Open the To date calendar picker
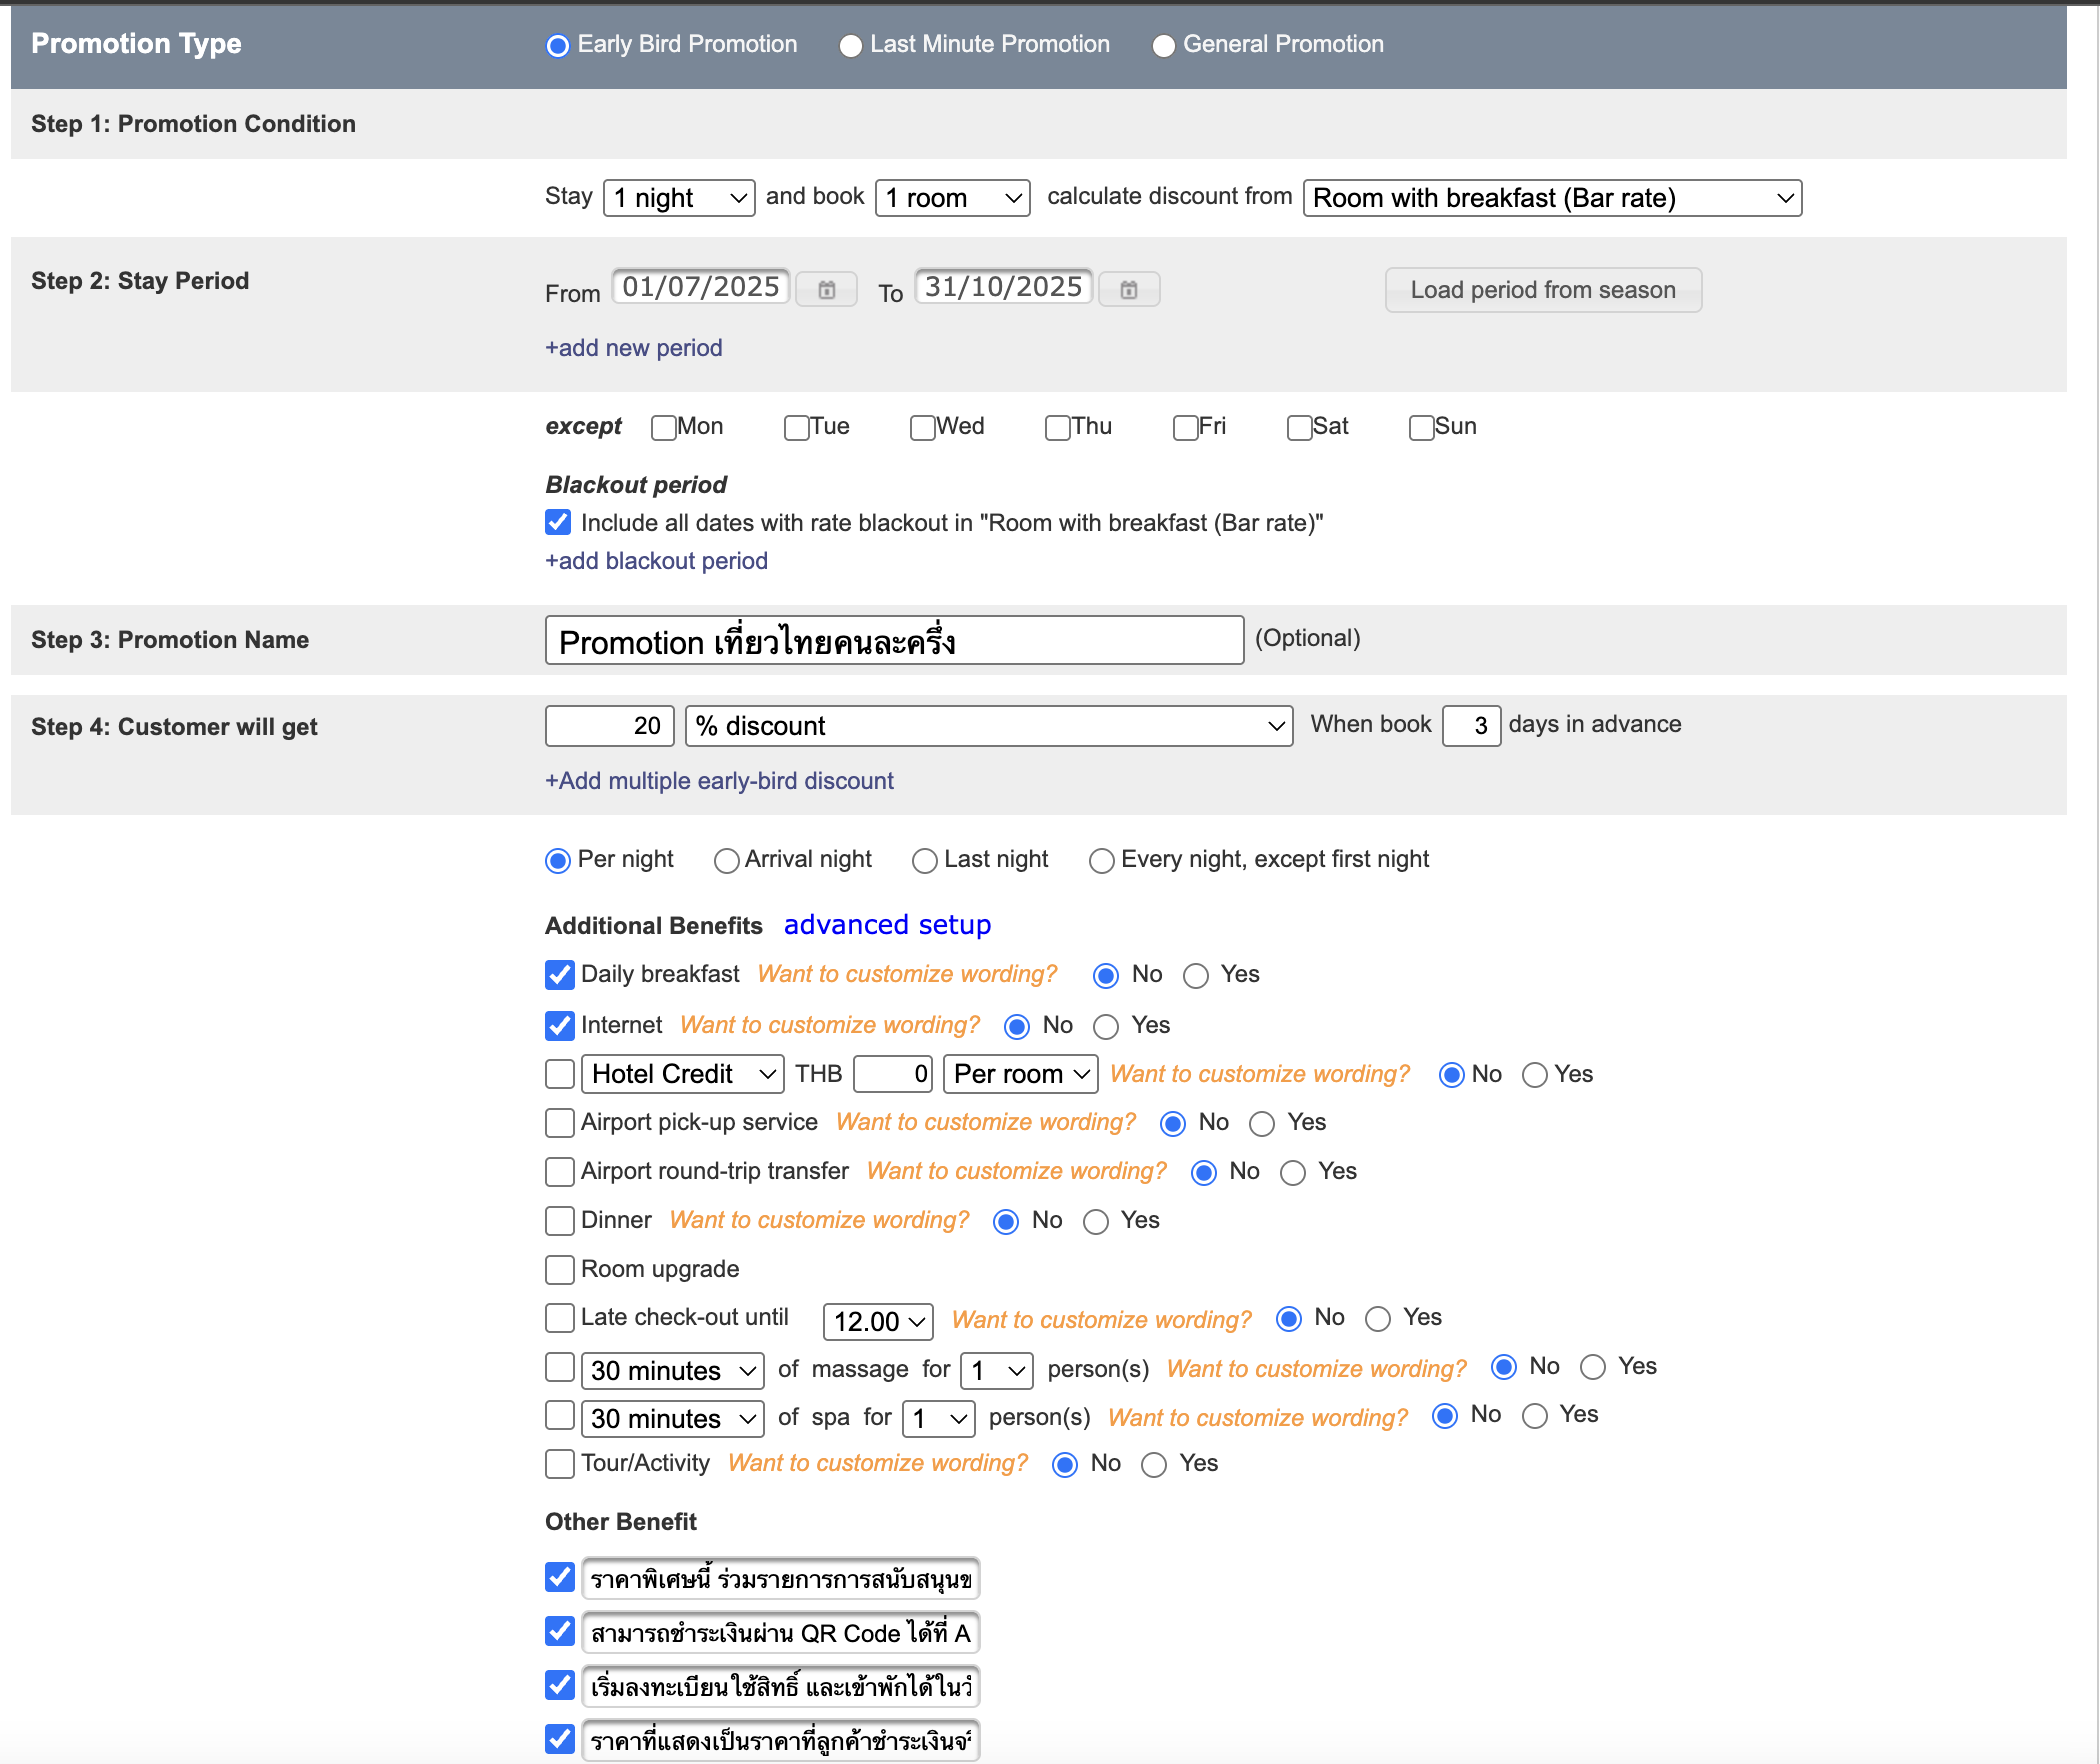2100x1764 pixels. pos(1128,290)
